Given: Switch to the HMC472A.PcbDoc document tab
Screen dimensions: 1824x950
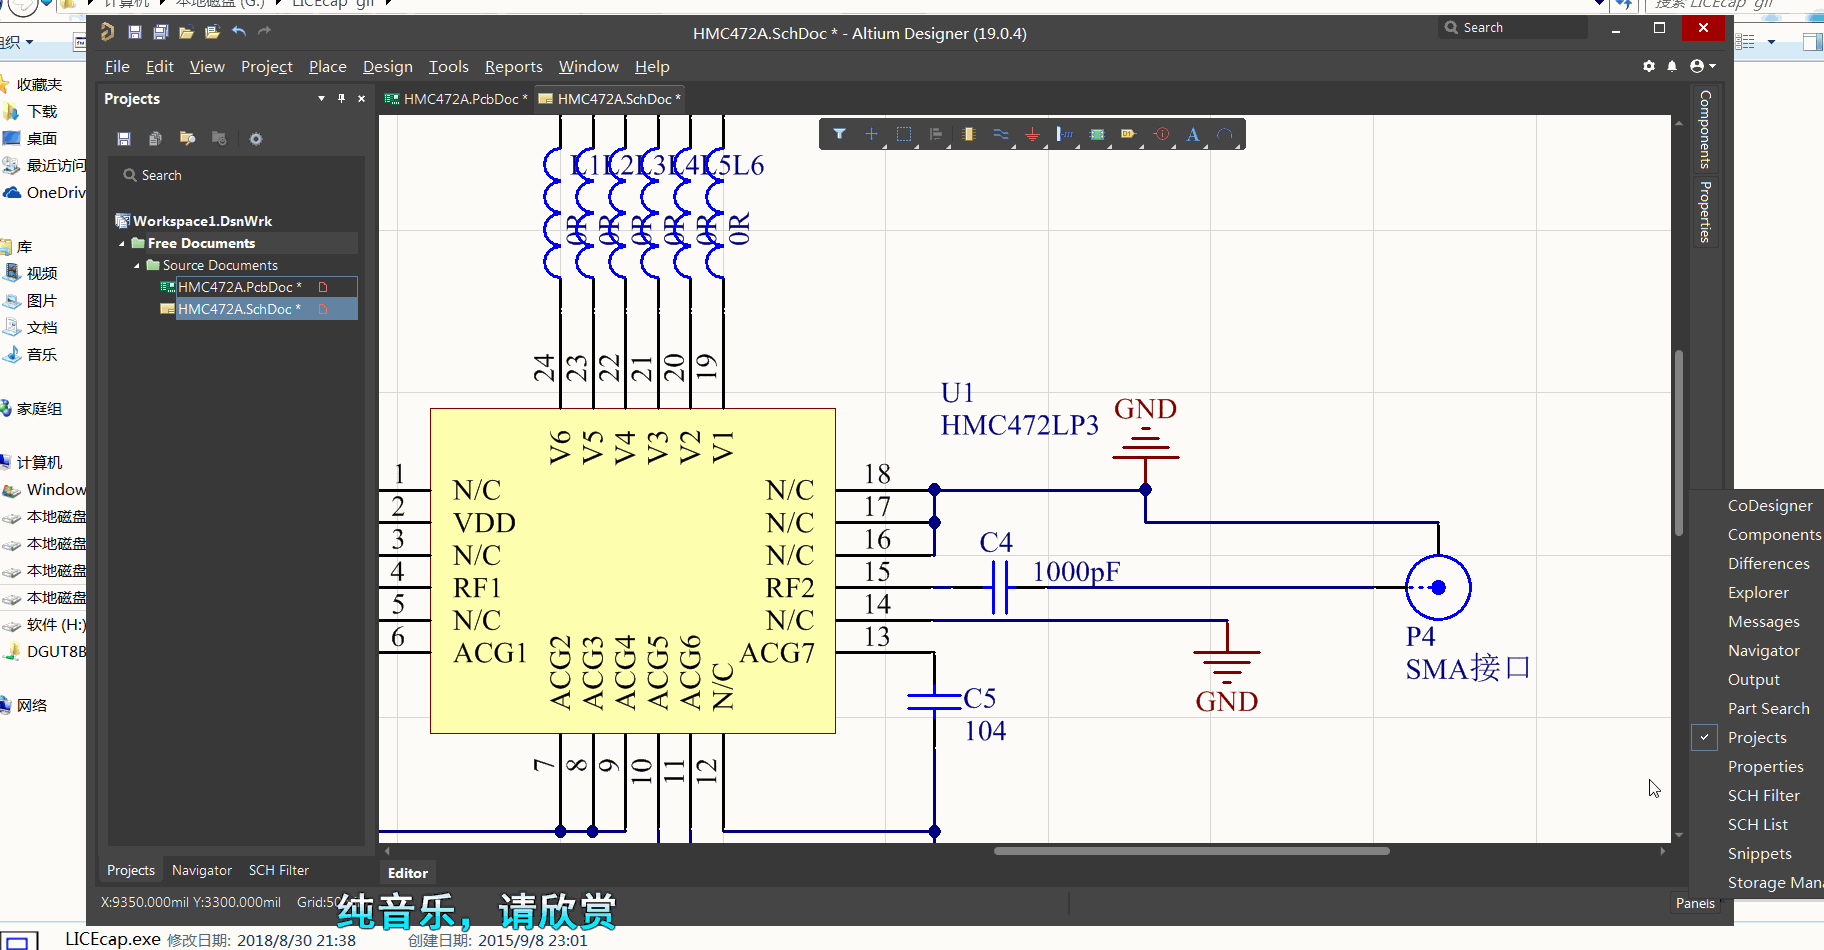Looking at the screenshot, I should [456, 98].
